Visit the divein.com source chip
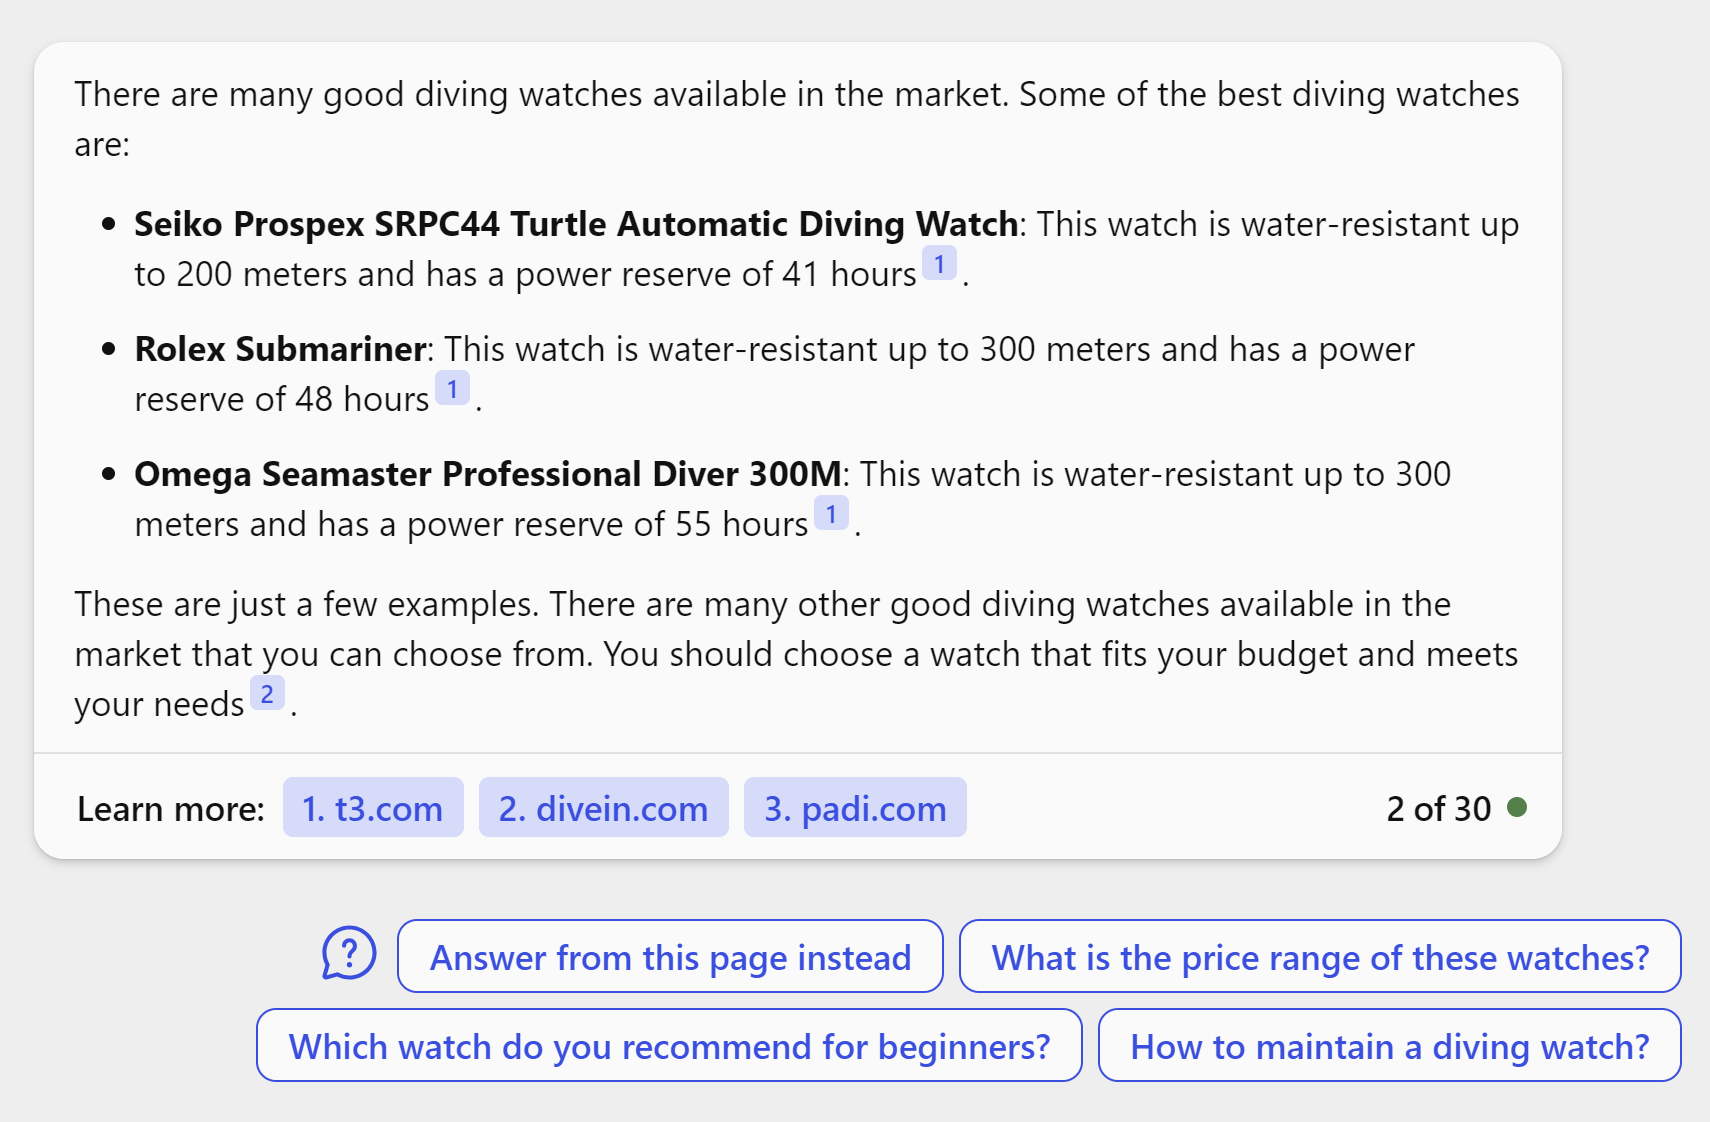The width and height of the screenshot is (1710, 1122). pos(603,808)
